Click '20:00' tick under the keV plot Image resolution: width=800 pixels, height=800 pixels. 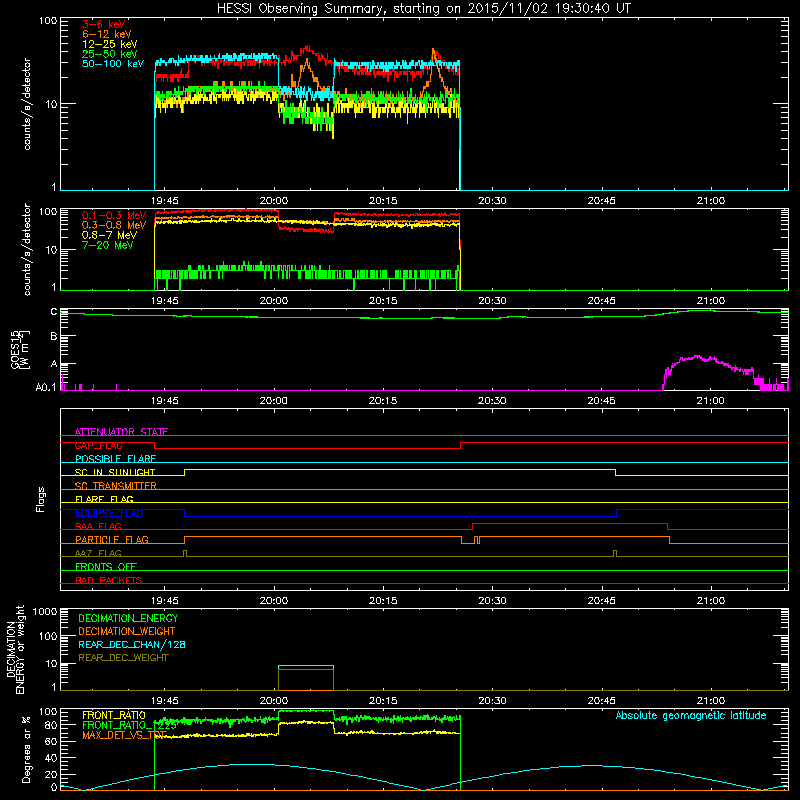click(273, 201)
